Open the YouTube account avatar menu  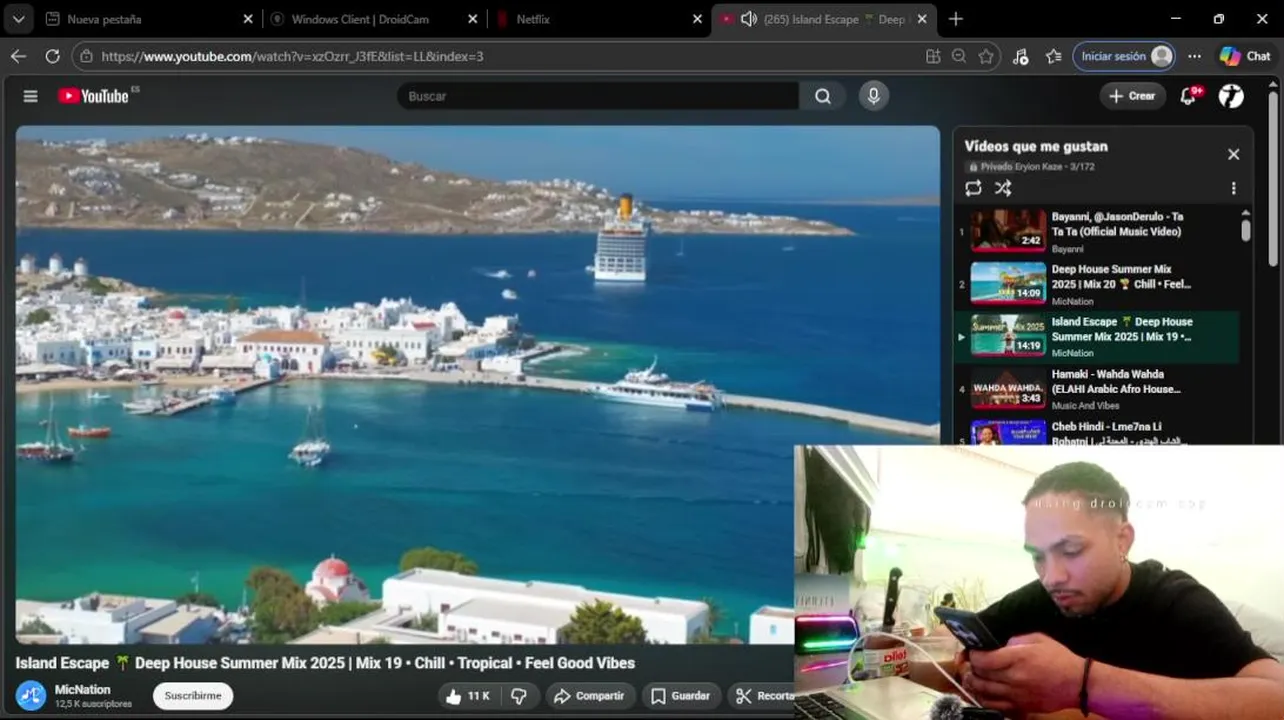[1231, 96]
